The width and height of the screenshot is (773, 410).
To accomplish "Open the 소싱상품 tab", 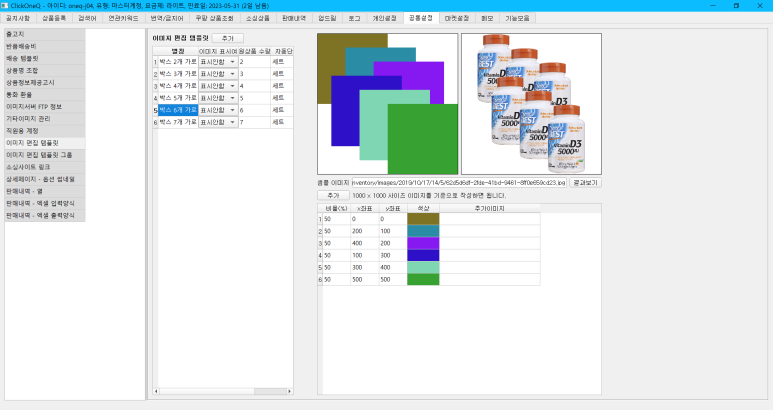I will [x=258, y=18].
